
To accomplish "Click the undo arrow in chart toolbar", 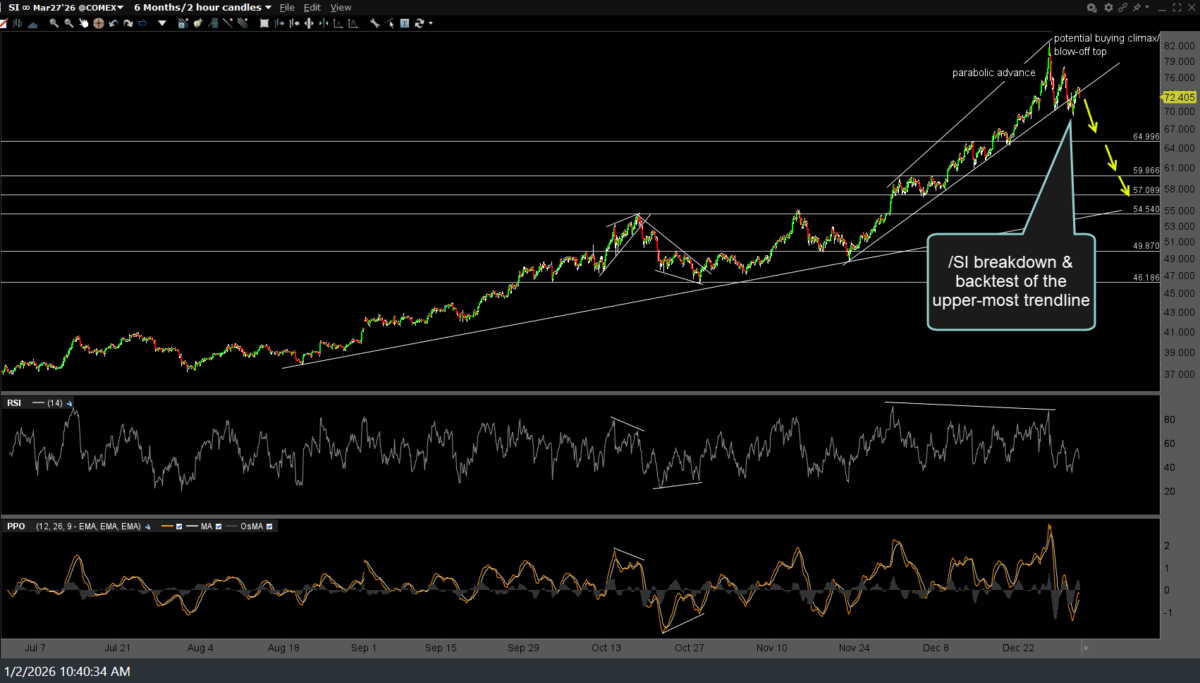I will (113, 23).
